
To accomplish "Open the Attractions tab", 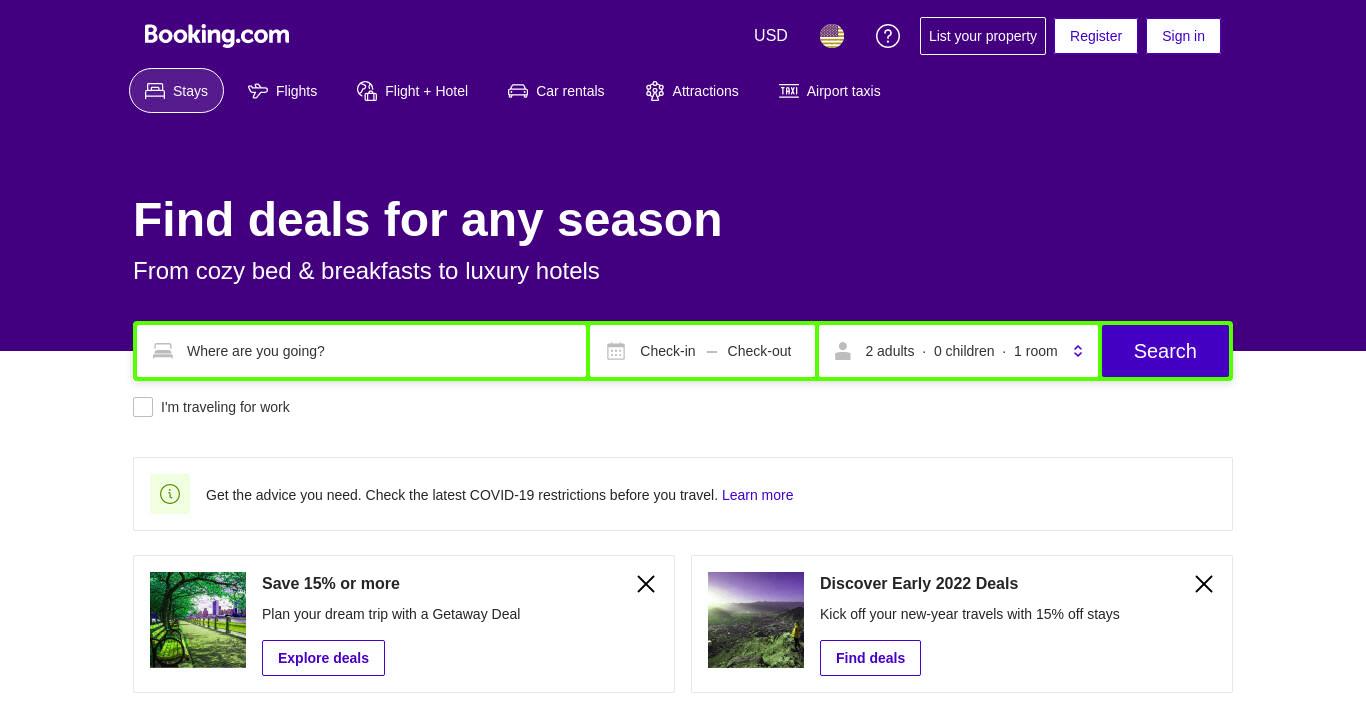I will coord(692,91).
